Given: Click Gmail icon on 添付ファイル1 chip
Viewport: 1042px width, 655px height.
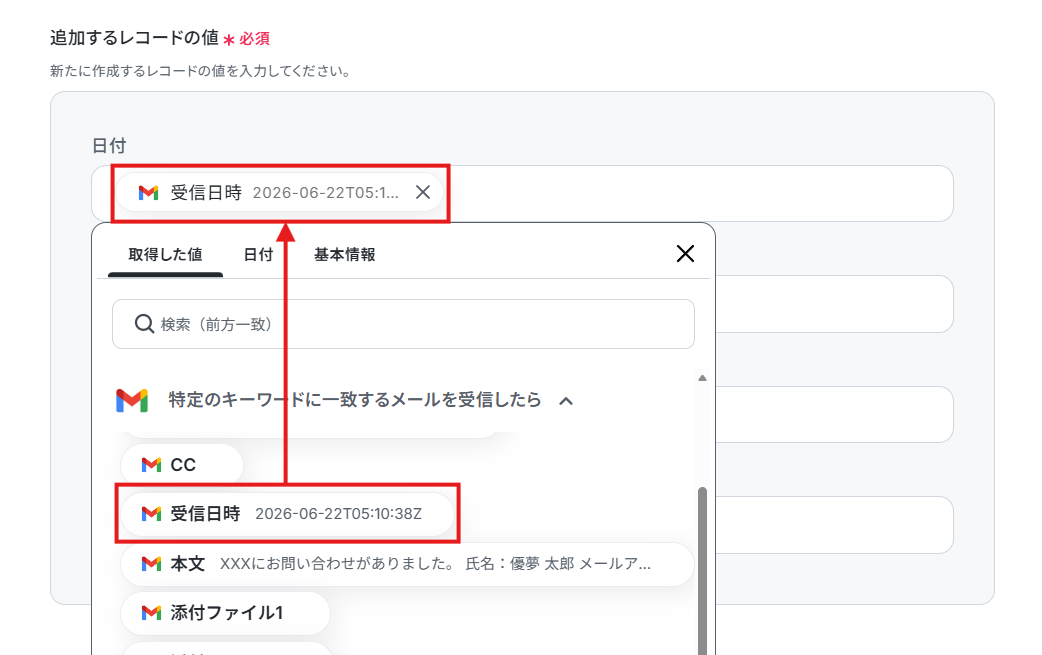Looking at the screenshot, I should pos(152,612).
